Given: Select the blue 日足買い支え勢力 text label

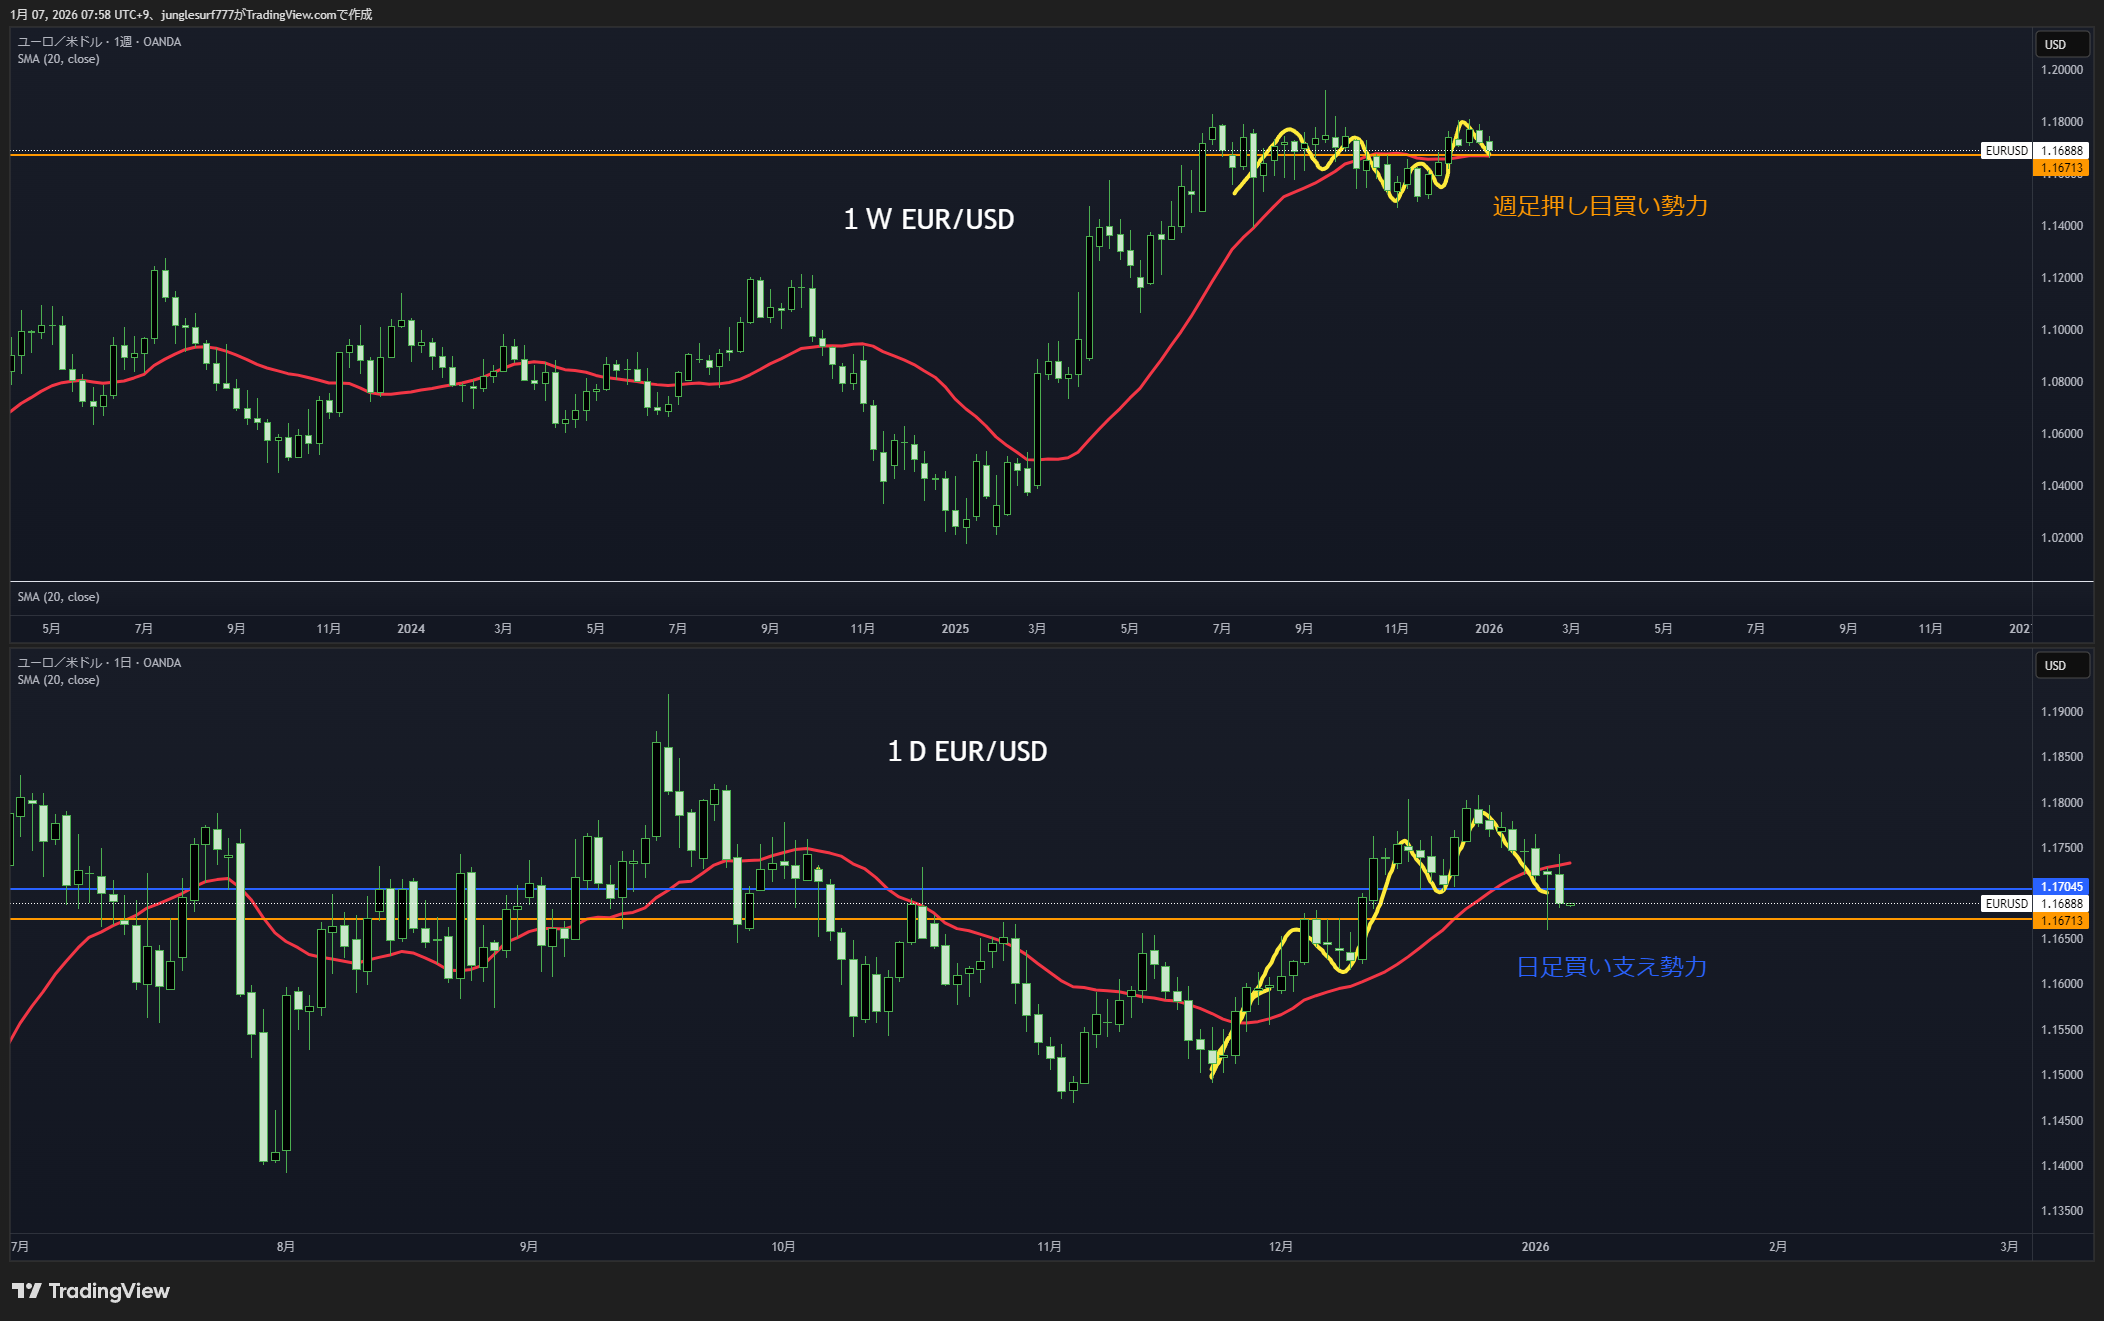Looking at the screenshot, I should pyautogui.click(x=1611, y=967).
